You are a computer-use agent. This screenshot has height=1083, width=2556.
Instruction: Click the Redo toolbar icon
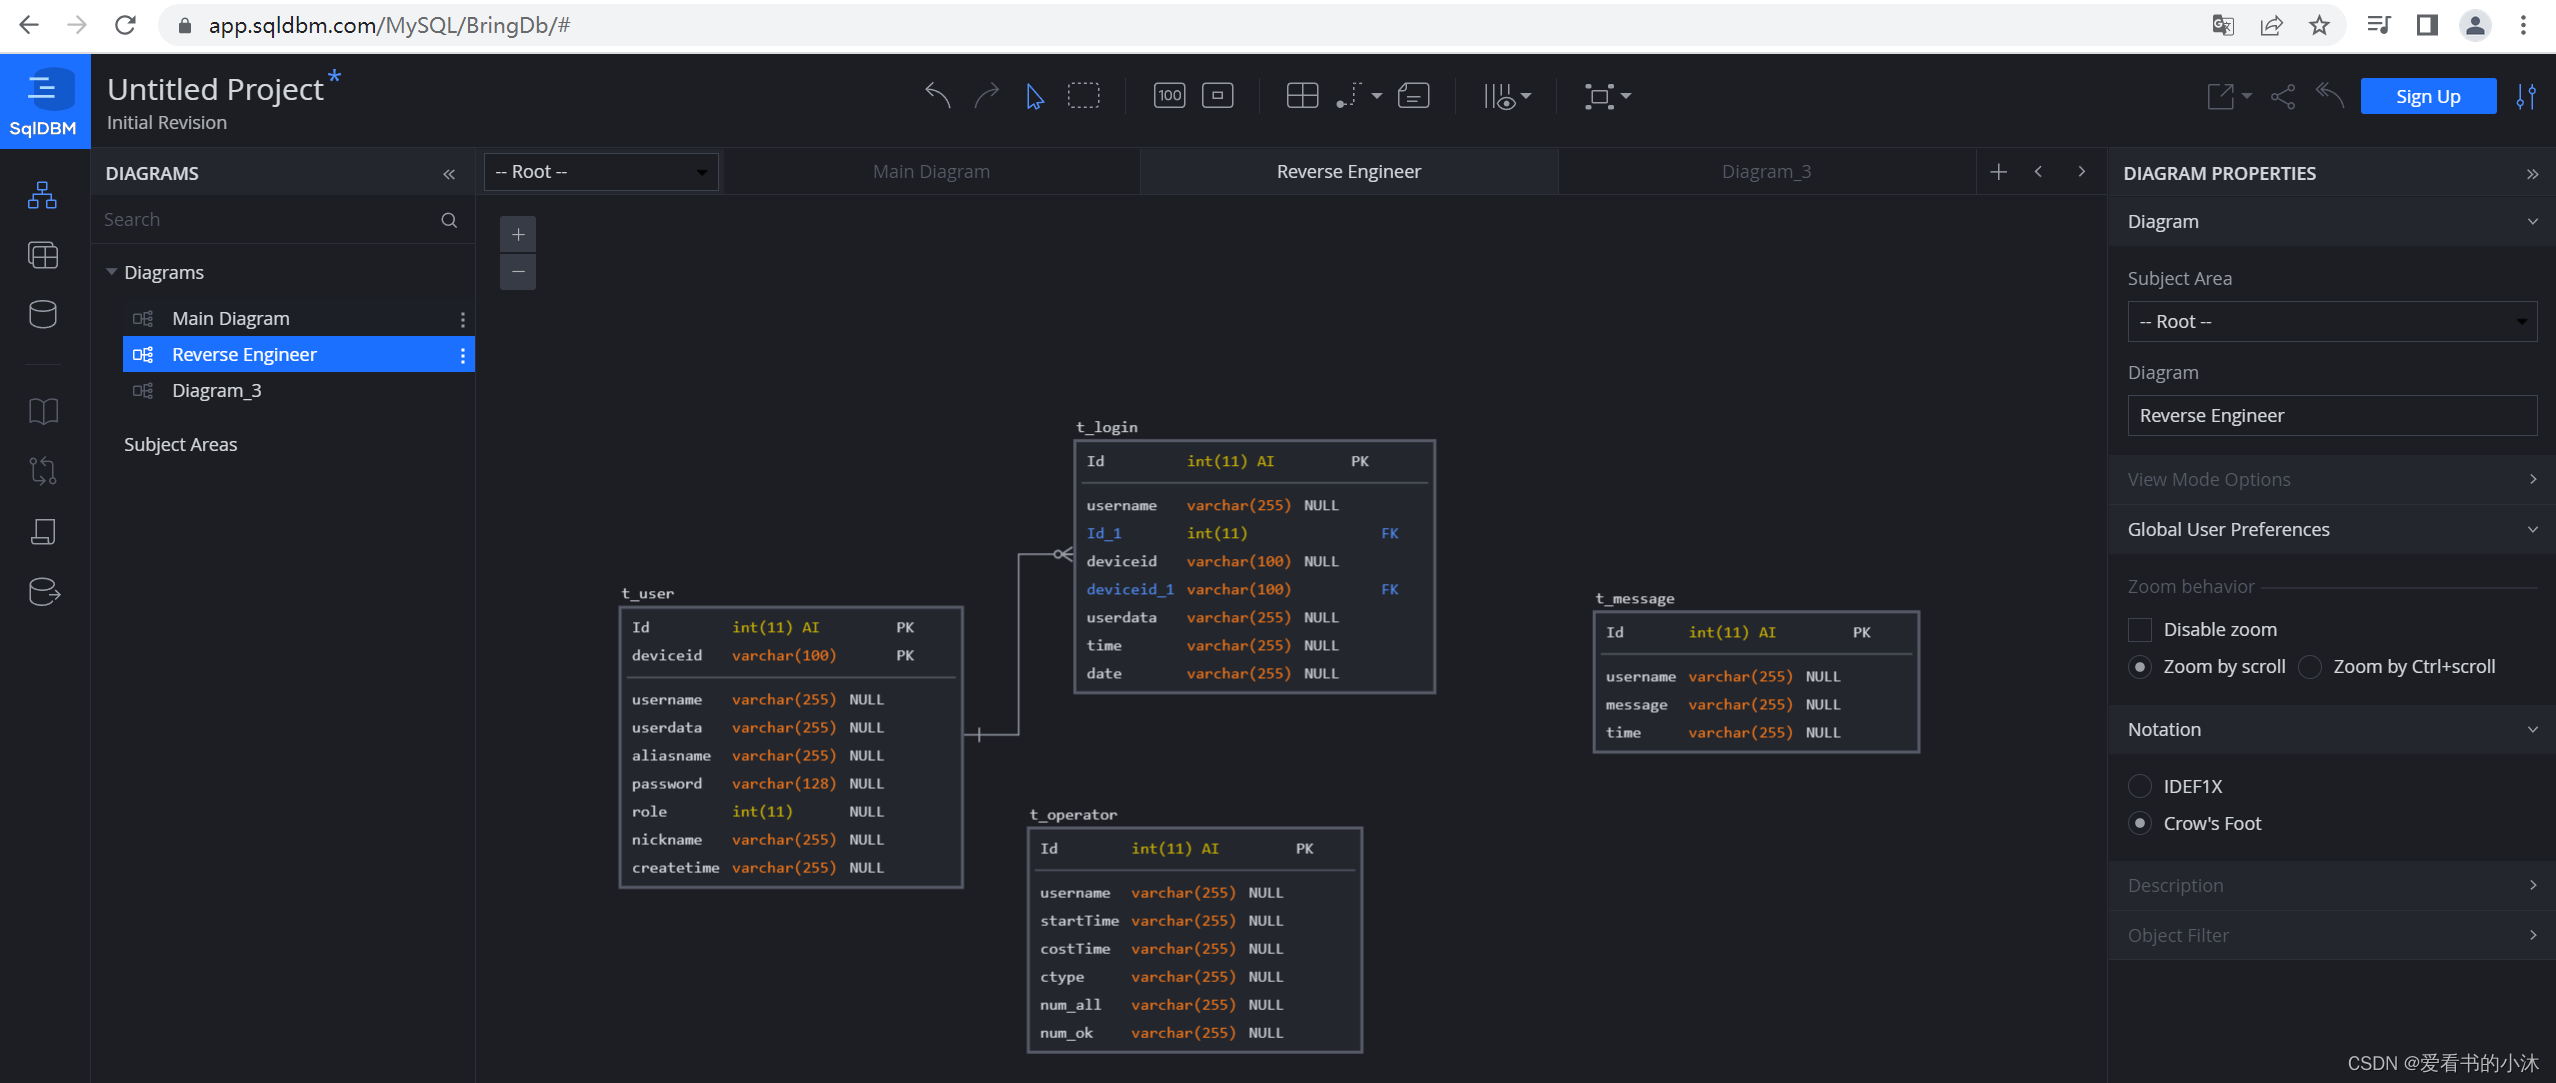tap(986, 96)
